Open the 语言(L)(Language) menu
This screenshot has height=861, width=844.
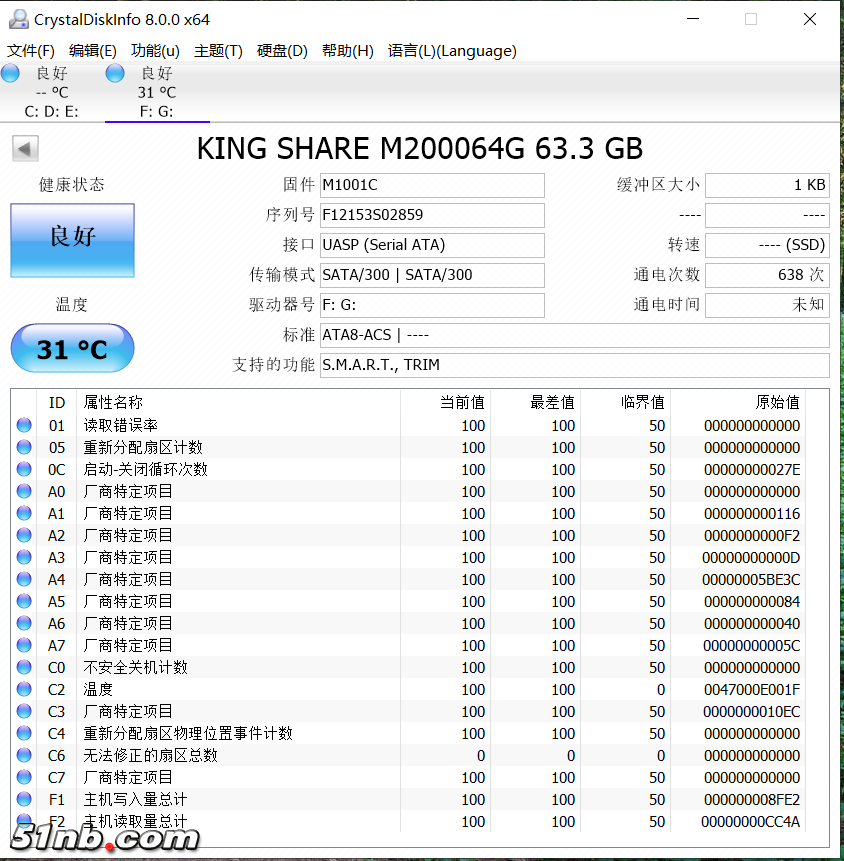(x=452, y=50)
